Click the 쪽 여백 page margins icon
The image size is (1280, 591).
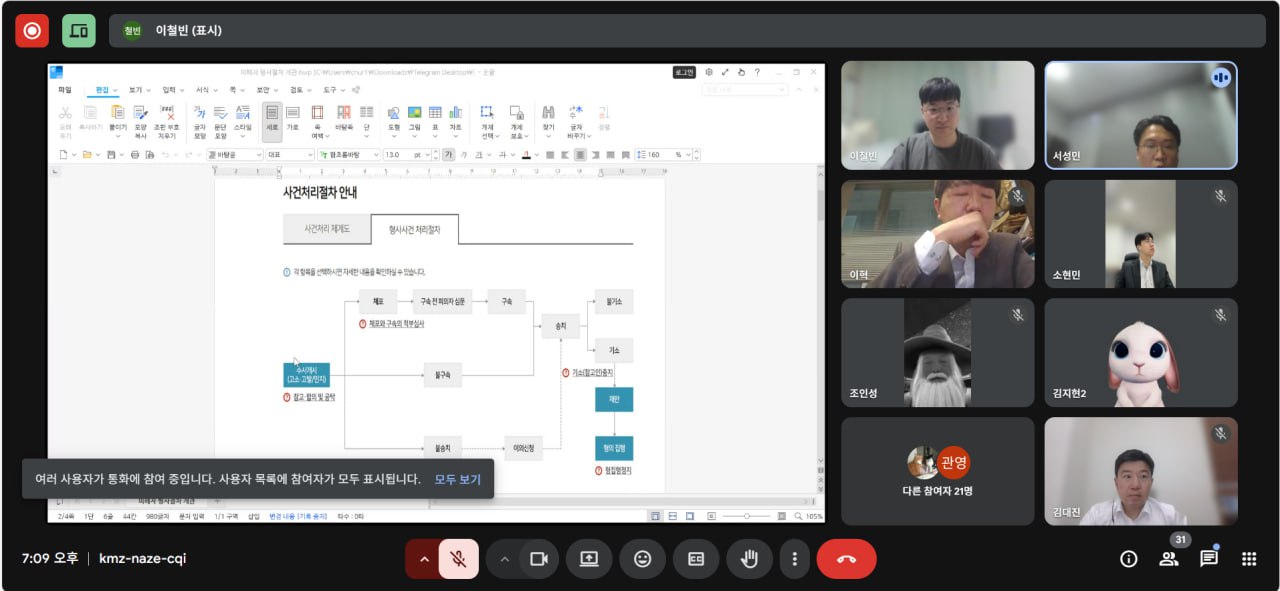coord(318,121)
